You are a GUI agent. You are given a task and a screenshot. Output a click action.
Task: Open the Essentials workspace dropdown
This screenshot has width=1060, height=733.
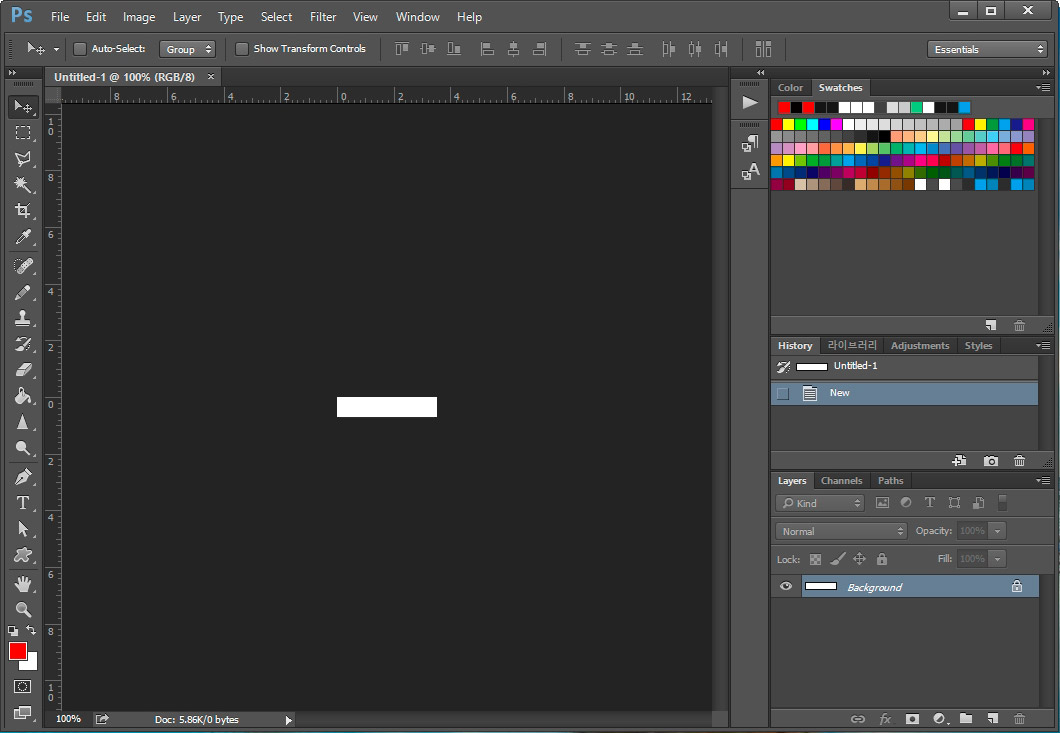[x=987, y=49]
